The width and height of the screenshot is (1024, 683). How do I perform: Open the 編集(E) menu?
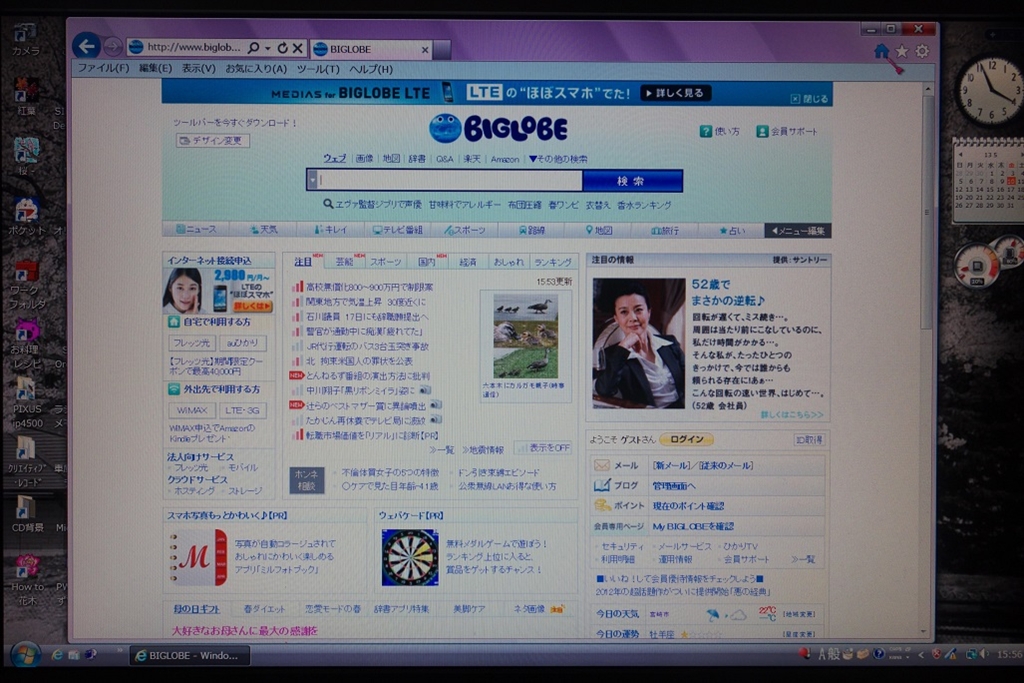pyautogui.click(x=155, y=69)
